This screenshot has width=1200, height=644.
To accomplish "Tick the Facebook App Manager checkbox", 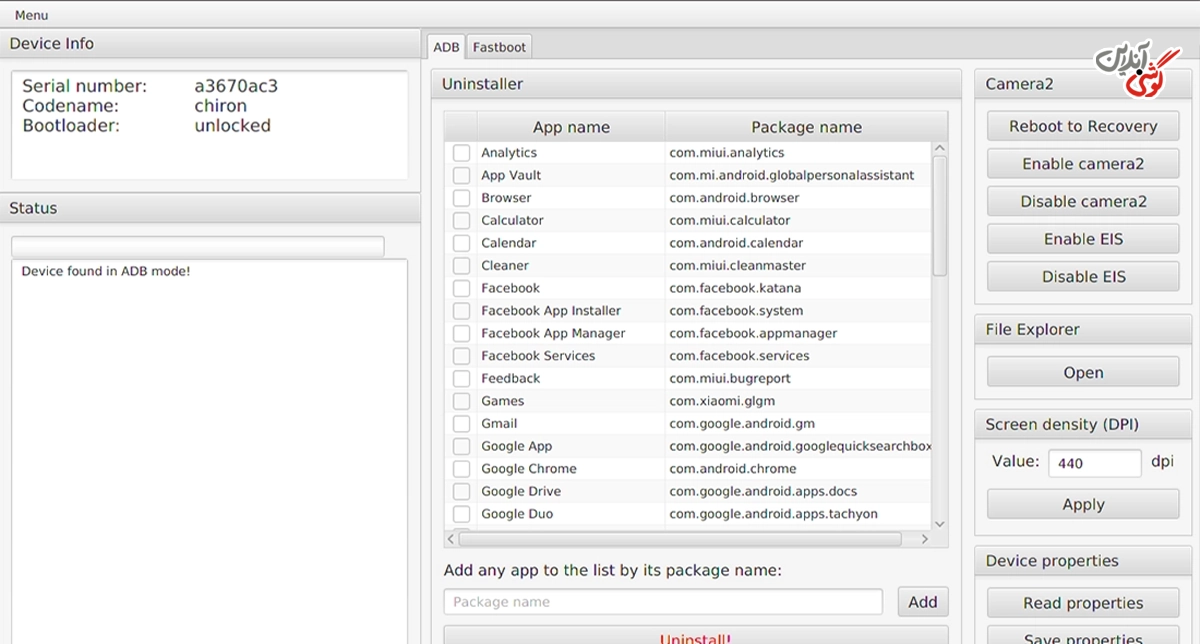I will 461,333.
